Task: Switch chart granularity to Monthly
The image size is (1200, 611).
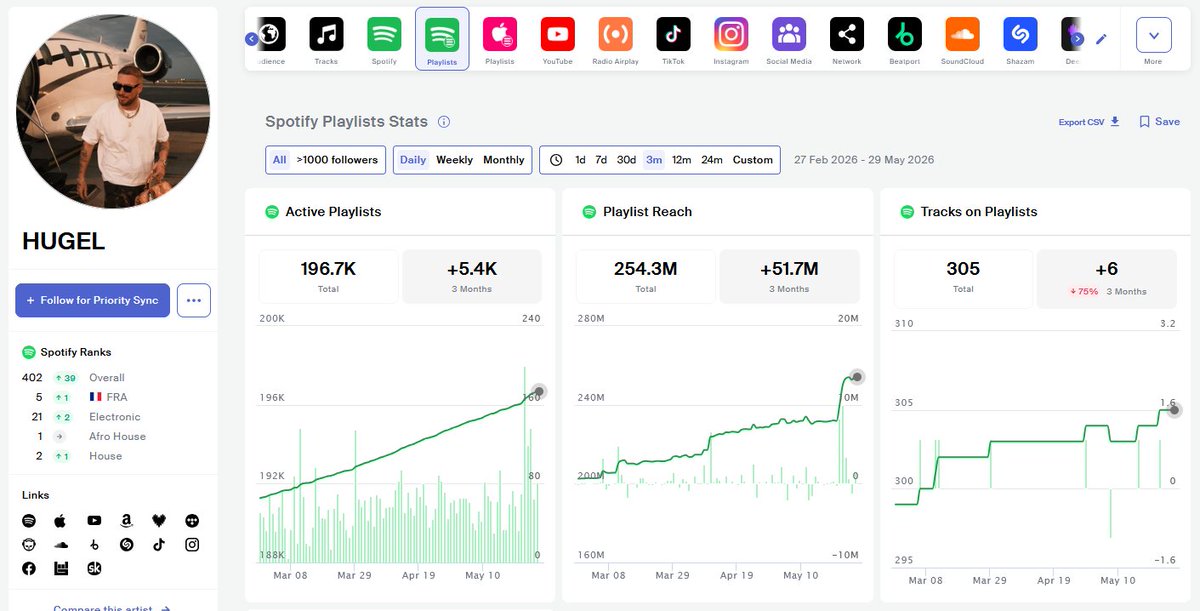Action: click(504, 160)
